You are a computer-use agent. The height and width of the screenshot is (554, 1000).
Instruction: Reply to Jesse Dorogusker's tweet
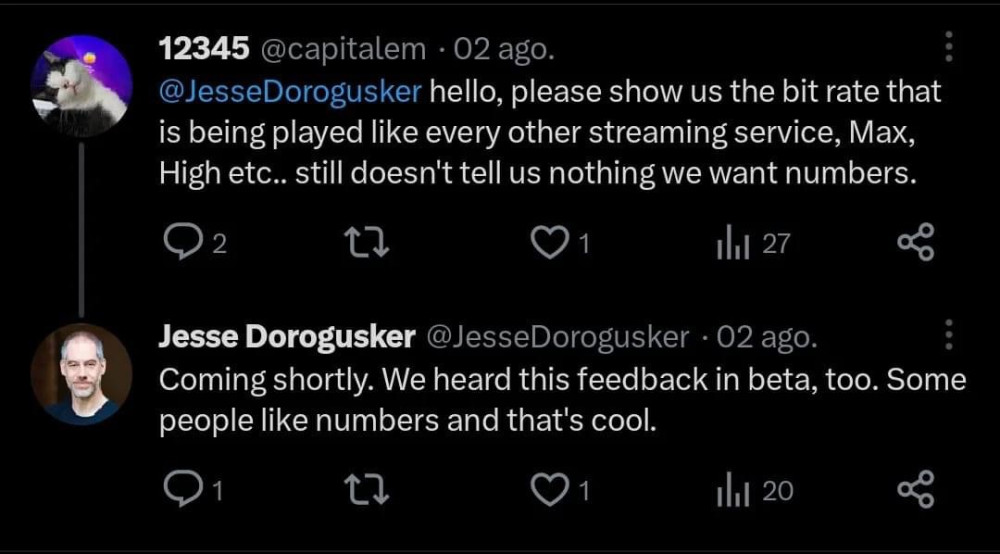[x=180, y=490]
